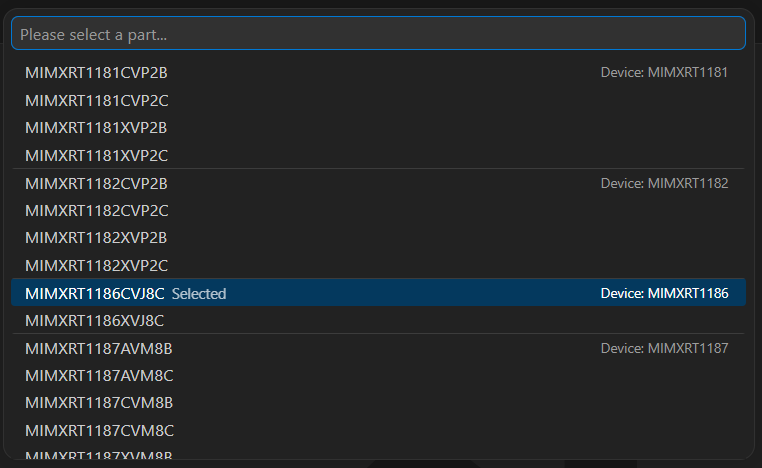Screen dimensions: 762x468
Task: Pick the MIMXRT1181XVP2B part
Action: (x=96, y=128)
